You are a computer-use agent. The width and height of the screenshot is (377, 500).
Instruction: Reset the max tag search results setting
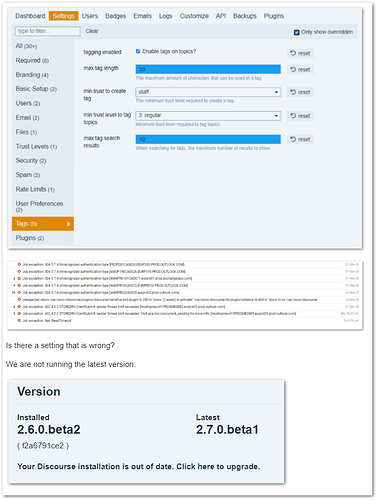[x=300, y=139]
